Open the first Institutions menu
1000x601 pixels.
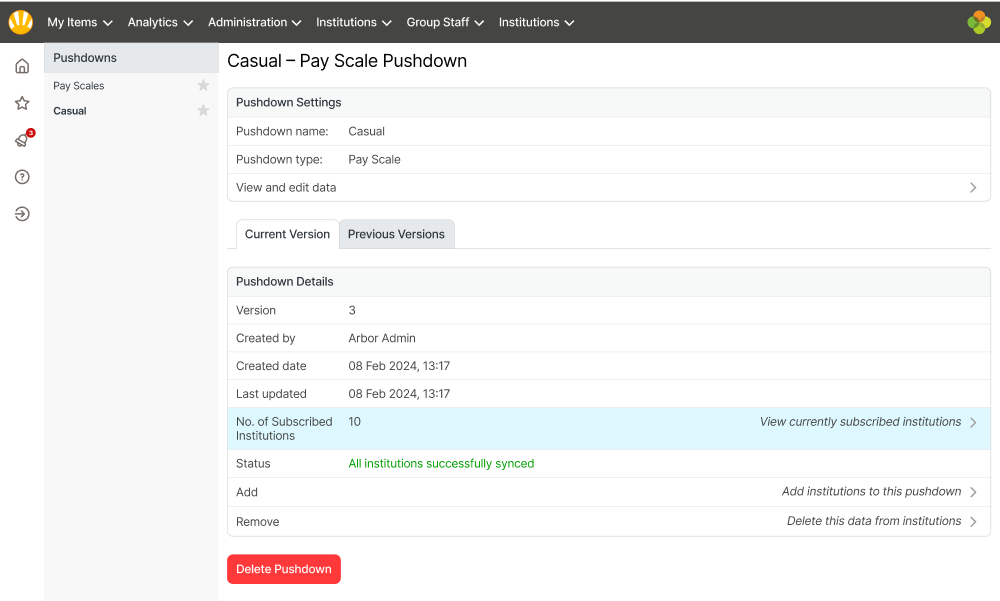(x=354, y=21)
